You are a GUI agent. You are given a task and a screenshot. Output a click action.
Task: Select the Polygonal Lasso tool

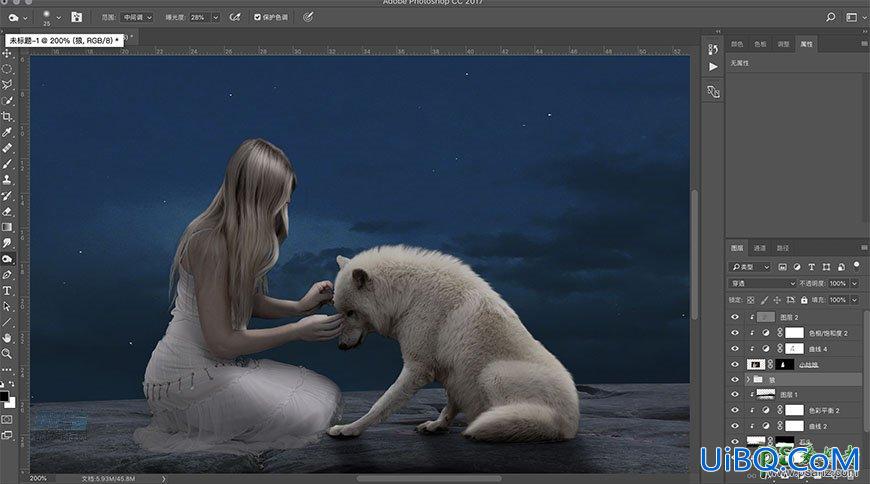(x=7, y=85)
